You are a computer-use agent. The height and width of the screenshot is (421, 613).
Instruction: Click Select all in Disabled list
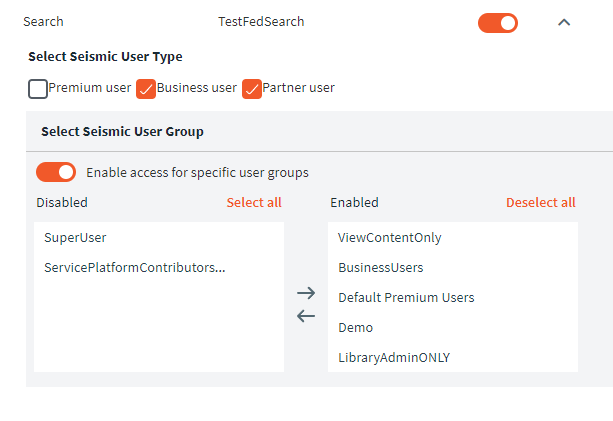[x=254, y=202]
